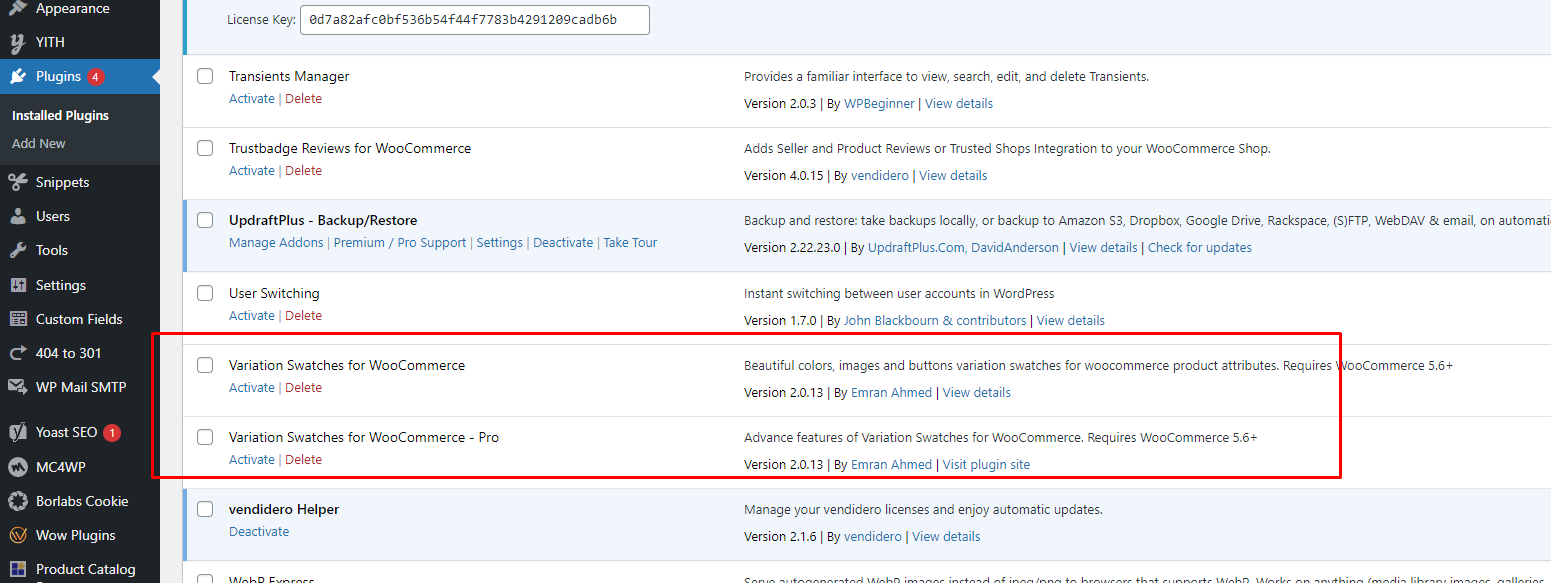View details for Trustbadge Reviews

tap(953, 175)
